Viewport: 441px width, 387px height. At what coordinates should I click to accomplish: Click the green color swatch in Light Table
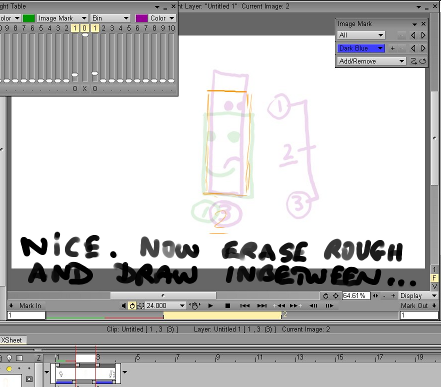pos(29,18)
